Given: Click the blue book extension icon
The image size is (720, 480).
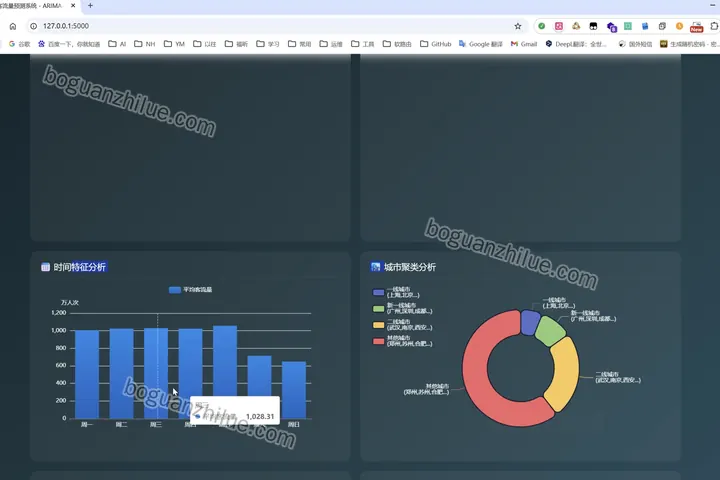Looking at the screenshot, I should tap(645, 26).
